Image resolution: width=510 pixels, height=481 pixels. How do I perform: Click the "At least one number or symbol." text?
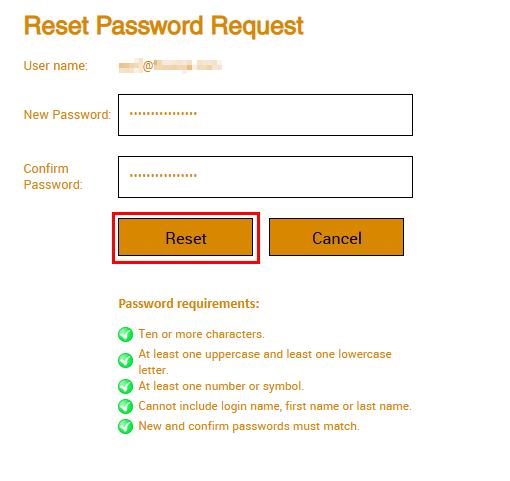click(x=221, y=386)
